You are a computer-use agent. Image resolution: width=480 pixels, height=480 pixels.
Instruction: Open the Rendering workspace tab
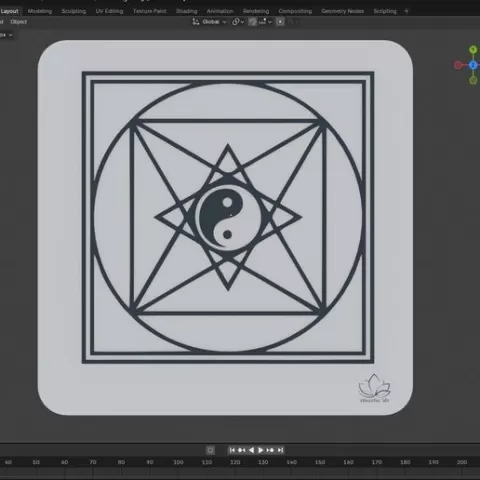256,11
